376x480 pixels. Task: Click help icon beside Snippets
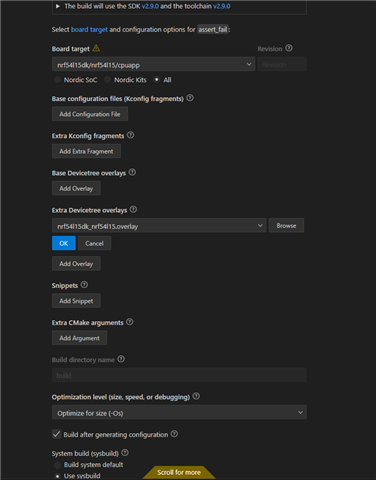tap(84, 285)
